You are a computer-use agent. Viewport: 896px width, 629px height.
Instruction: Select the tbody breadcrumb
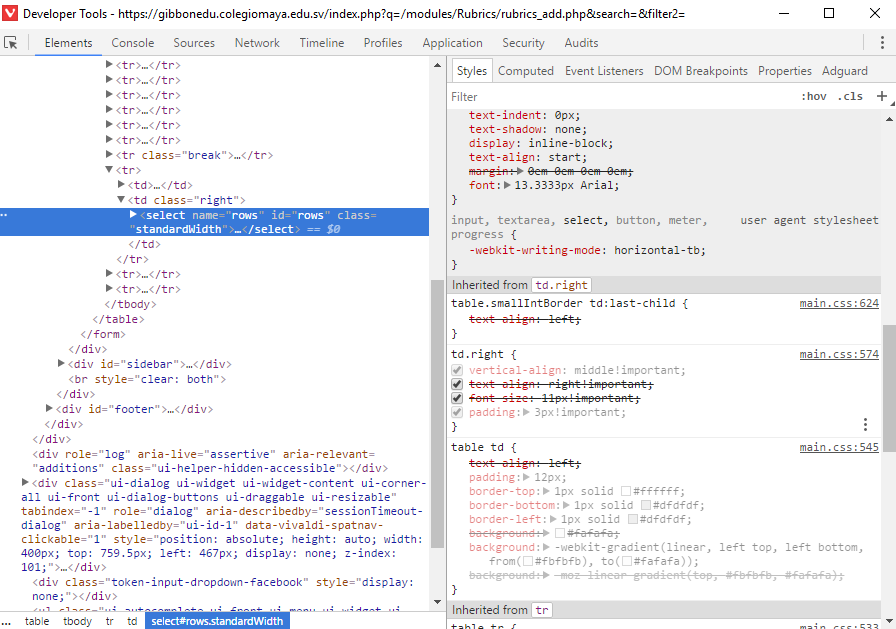[77, 621]
